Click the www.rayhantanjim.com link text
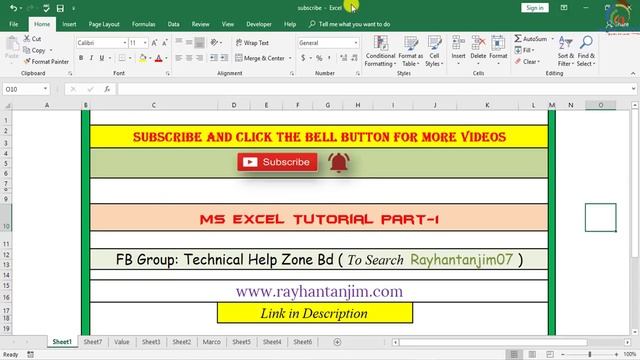 coord(319,291)
